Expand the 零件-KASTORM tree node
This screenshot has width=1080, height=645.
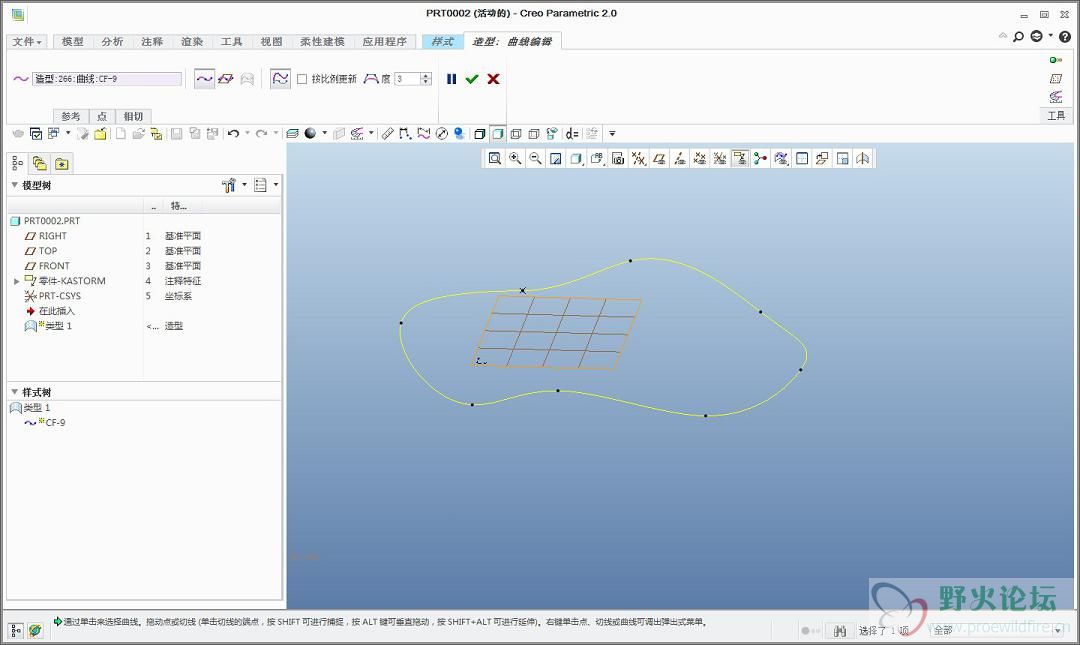click(x=16, y=281)
